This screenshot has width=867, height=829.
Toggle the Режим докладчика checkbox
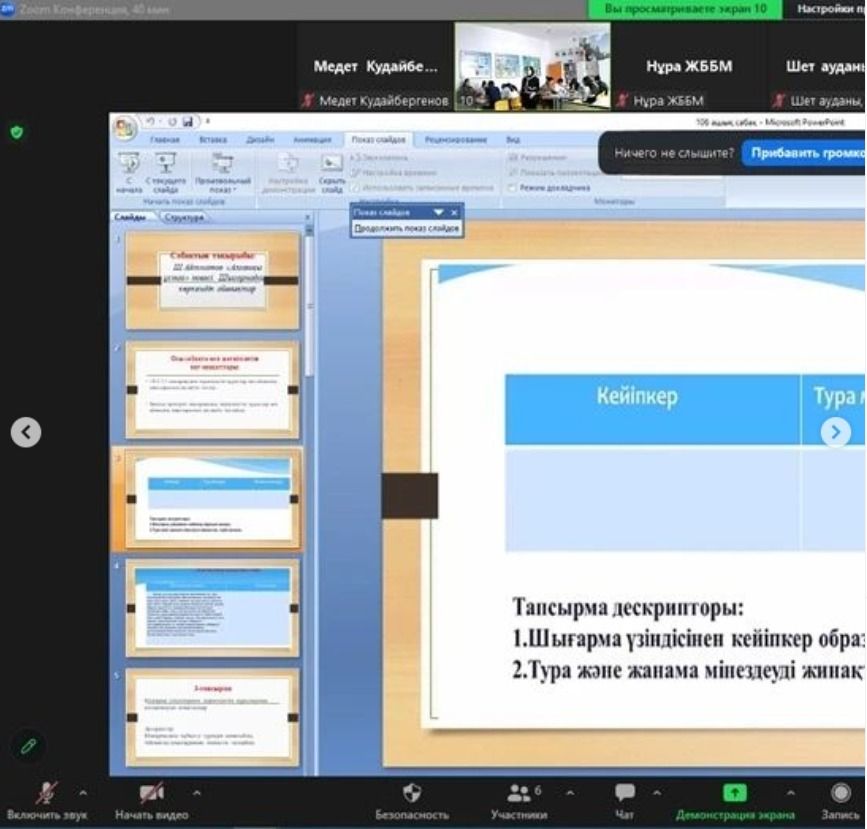click(512, 187)
